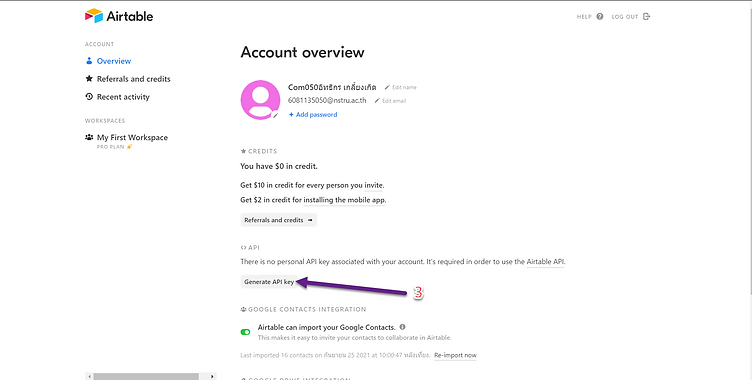Click the workspace people icon
This screenshot has height=380, width=752.
point(89,137)
